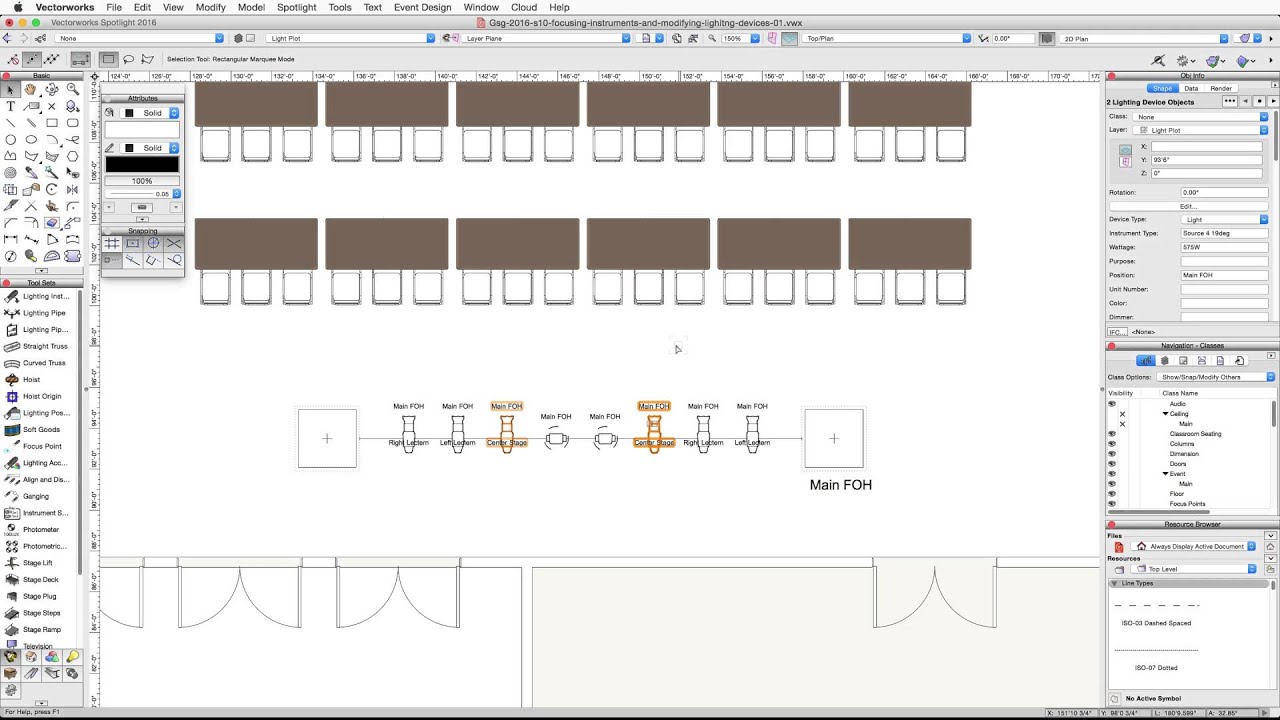Screen dimensions: 1280x720
Task: Open Class Options Show/Snap/Modify Others dropdown
Action: click(x=1217, y=377)
